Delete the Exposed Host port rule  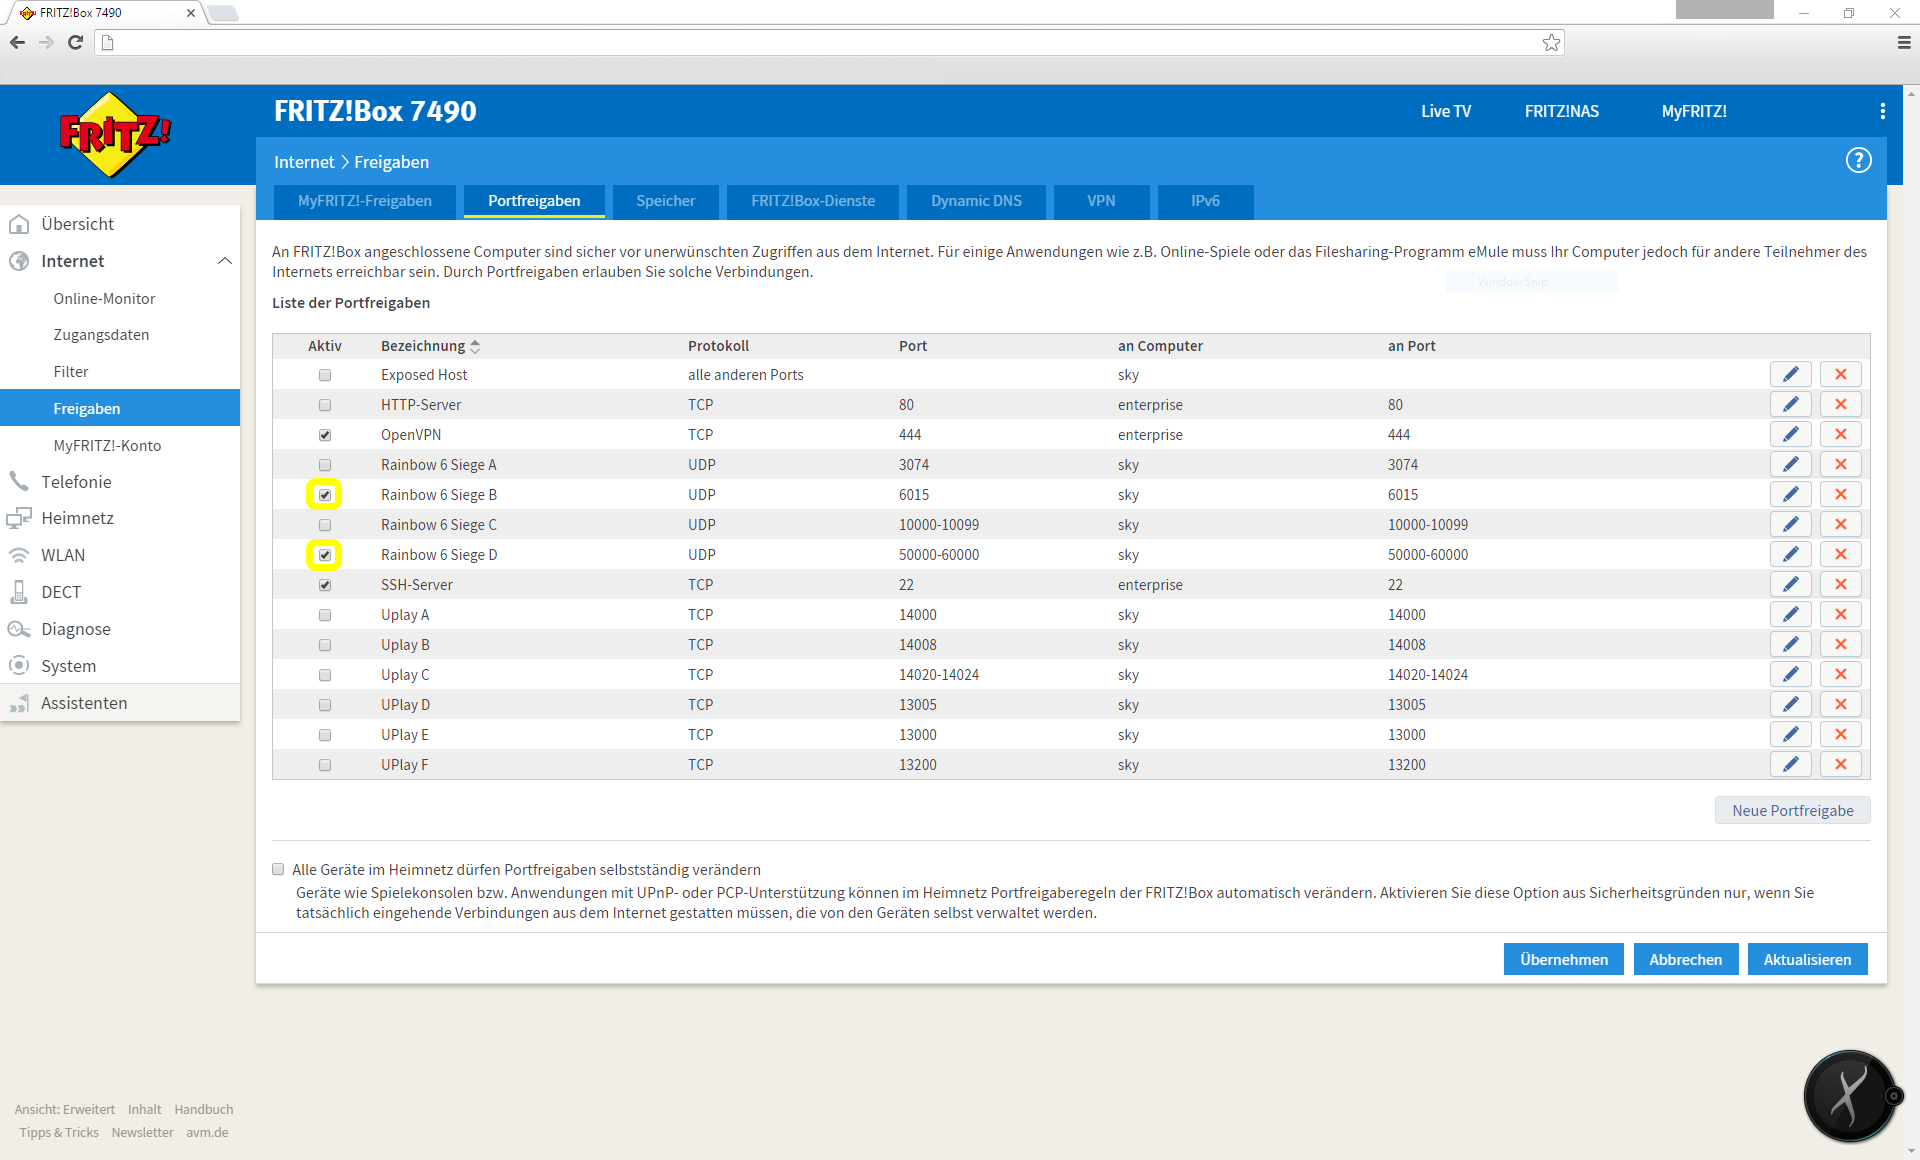click(x=1840, y=374)
